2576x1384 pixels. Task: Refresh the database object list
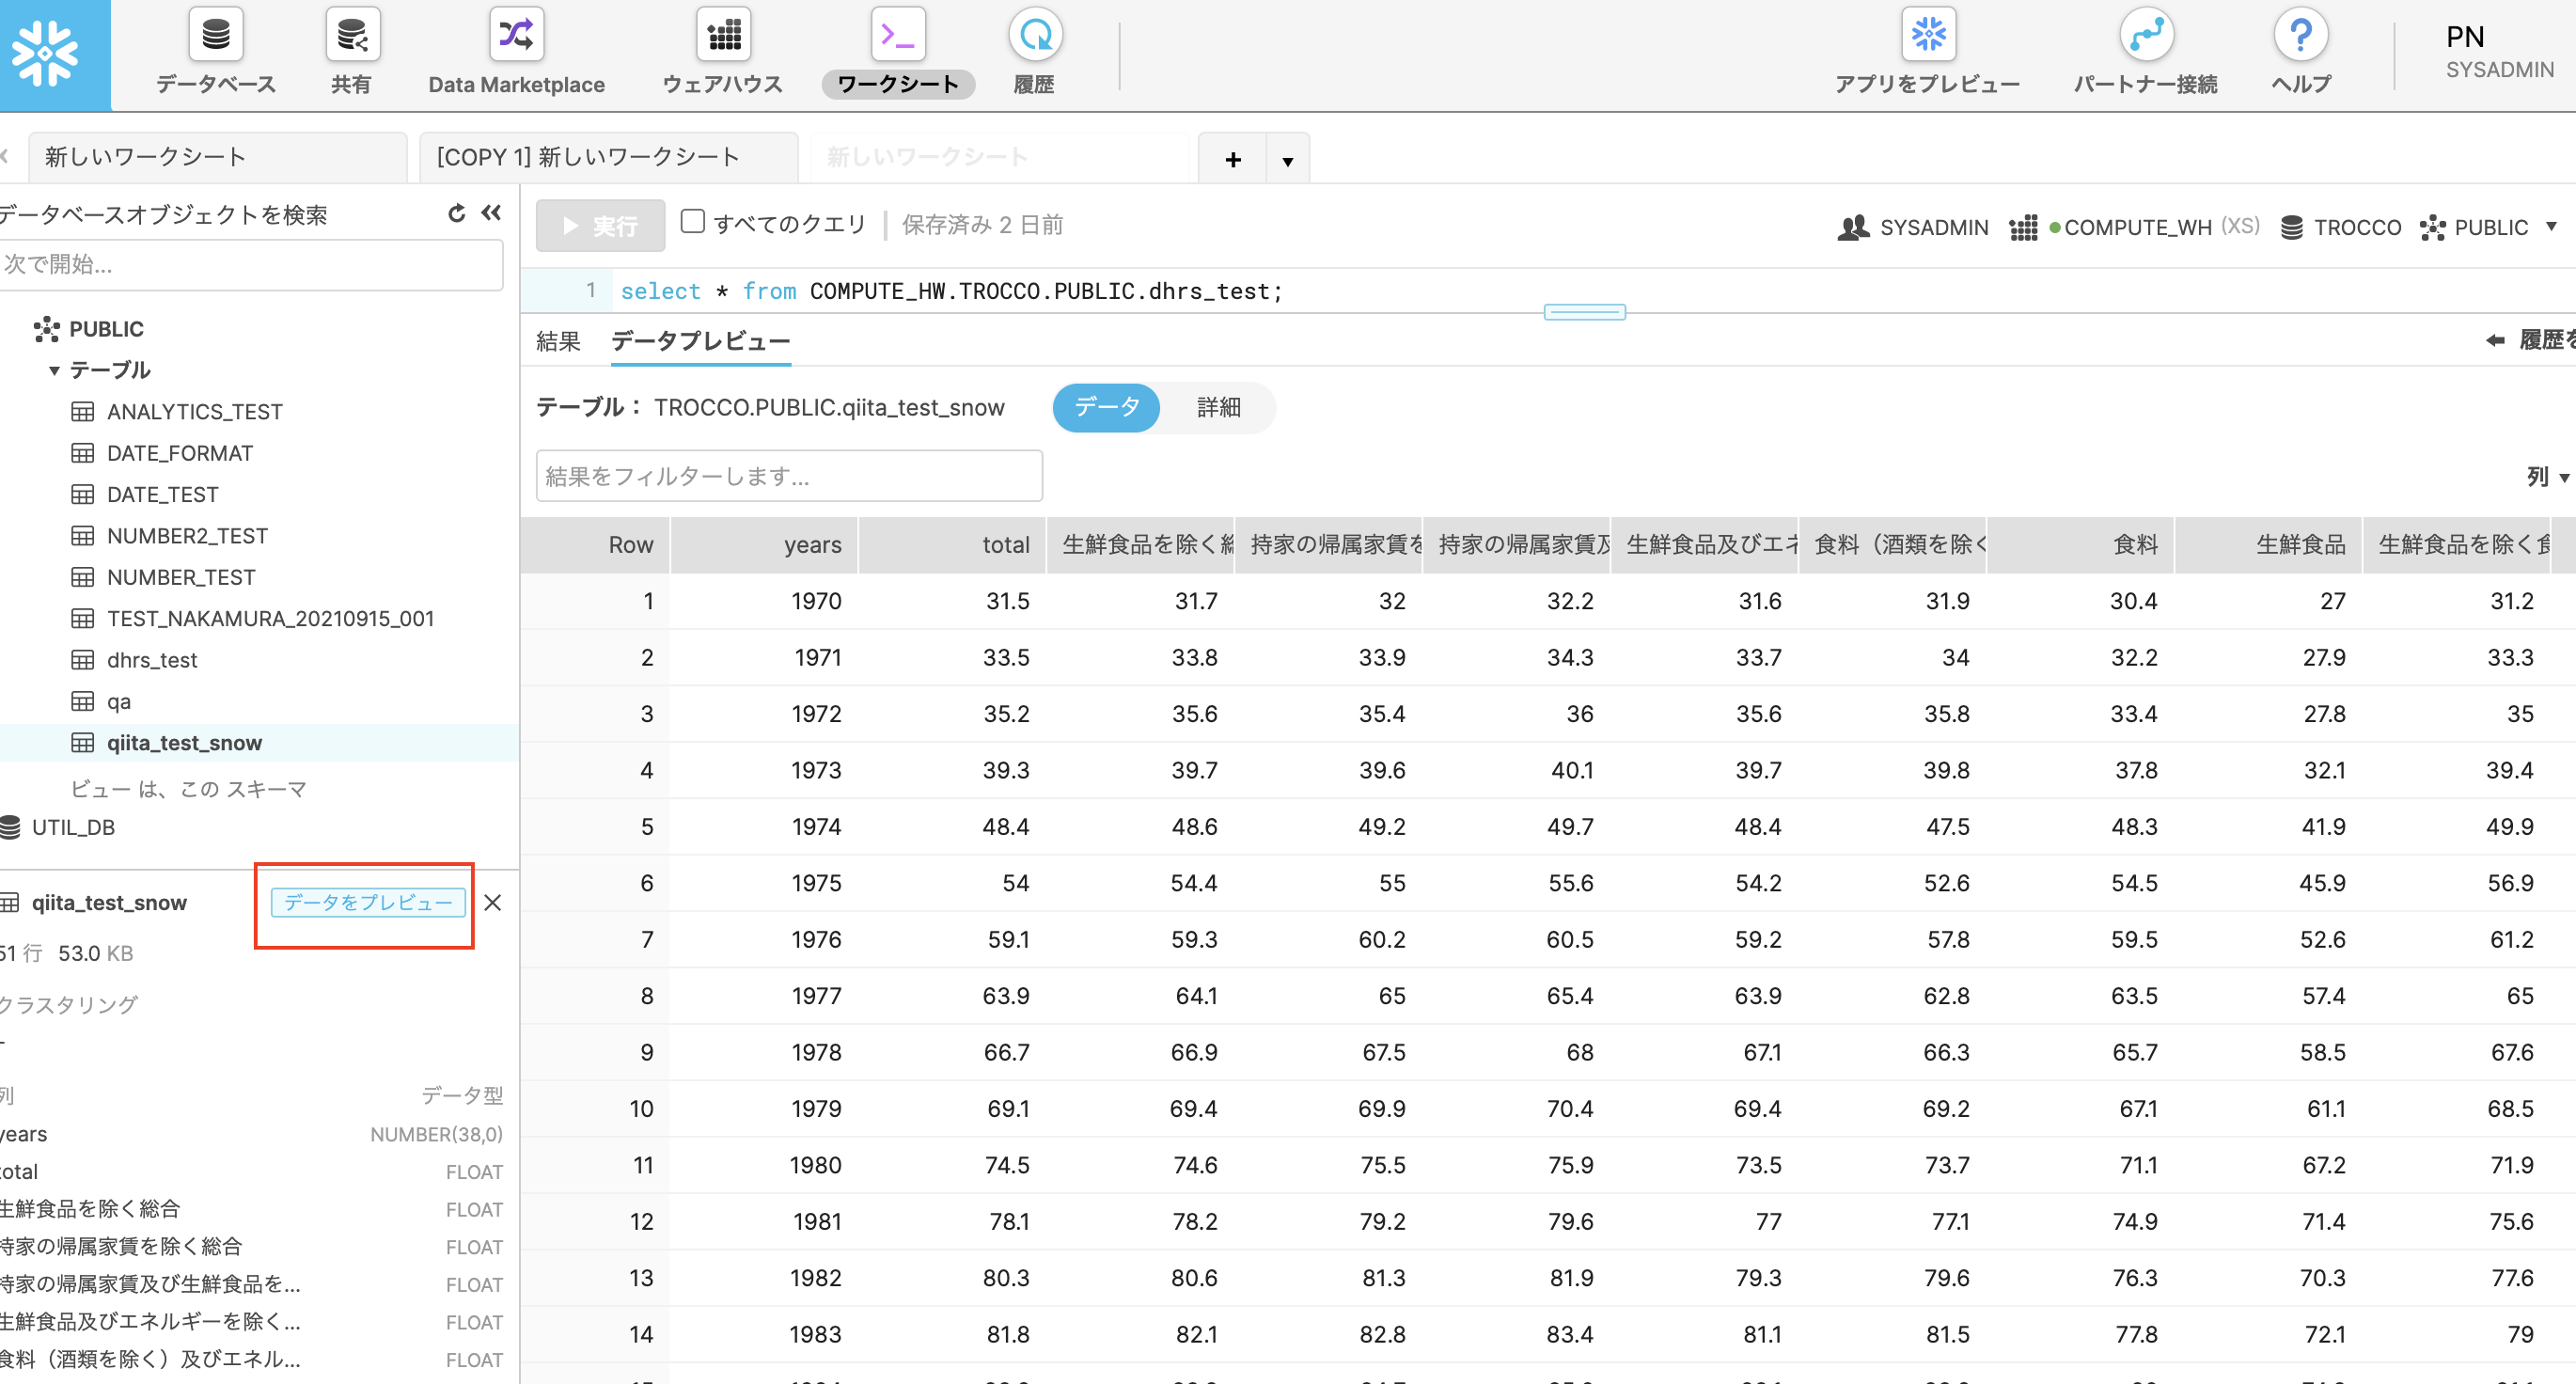[x=457, y=213]
